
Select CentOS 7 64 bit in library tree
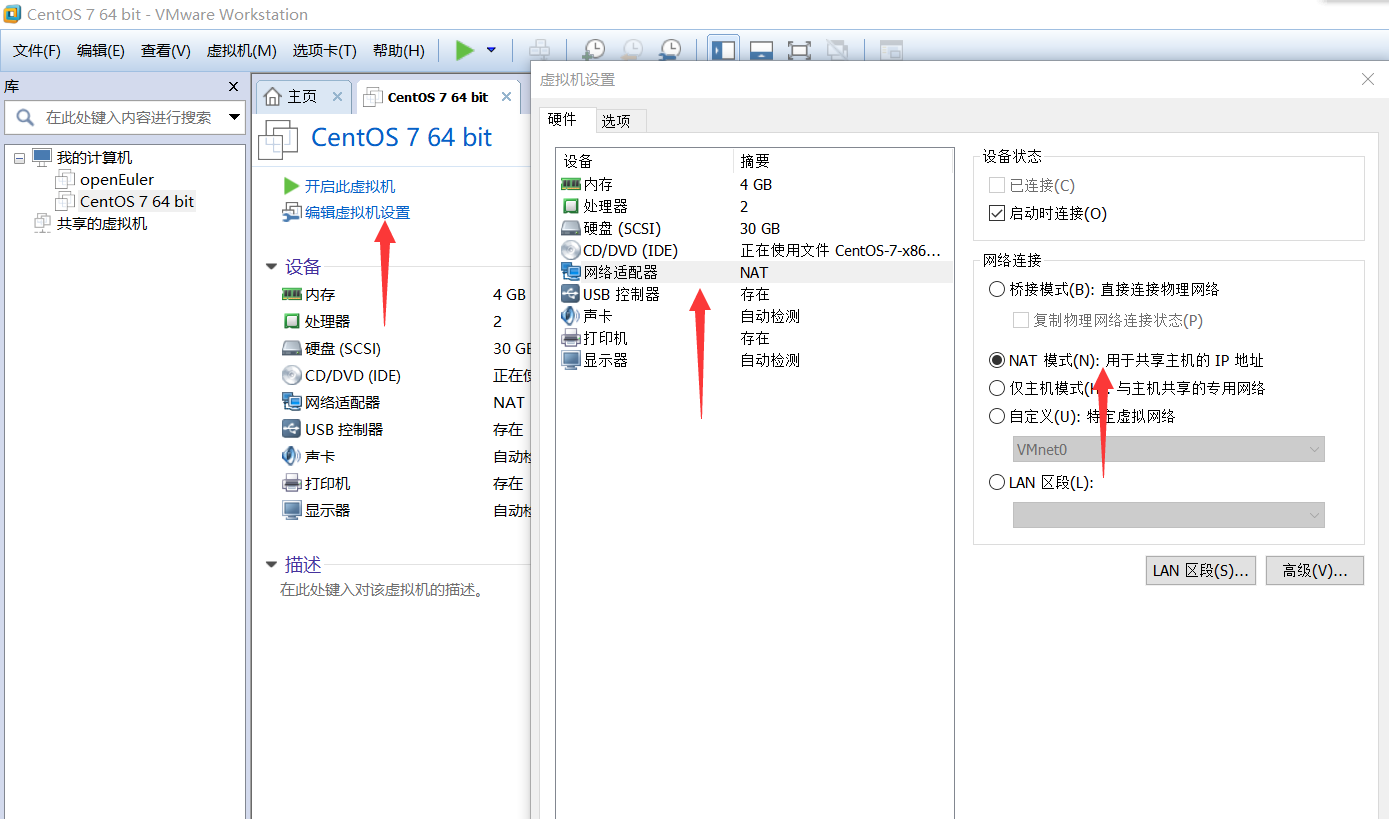(x=137, y=201)
